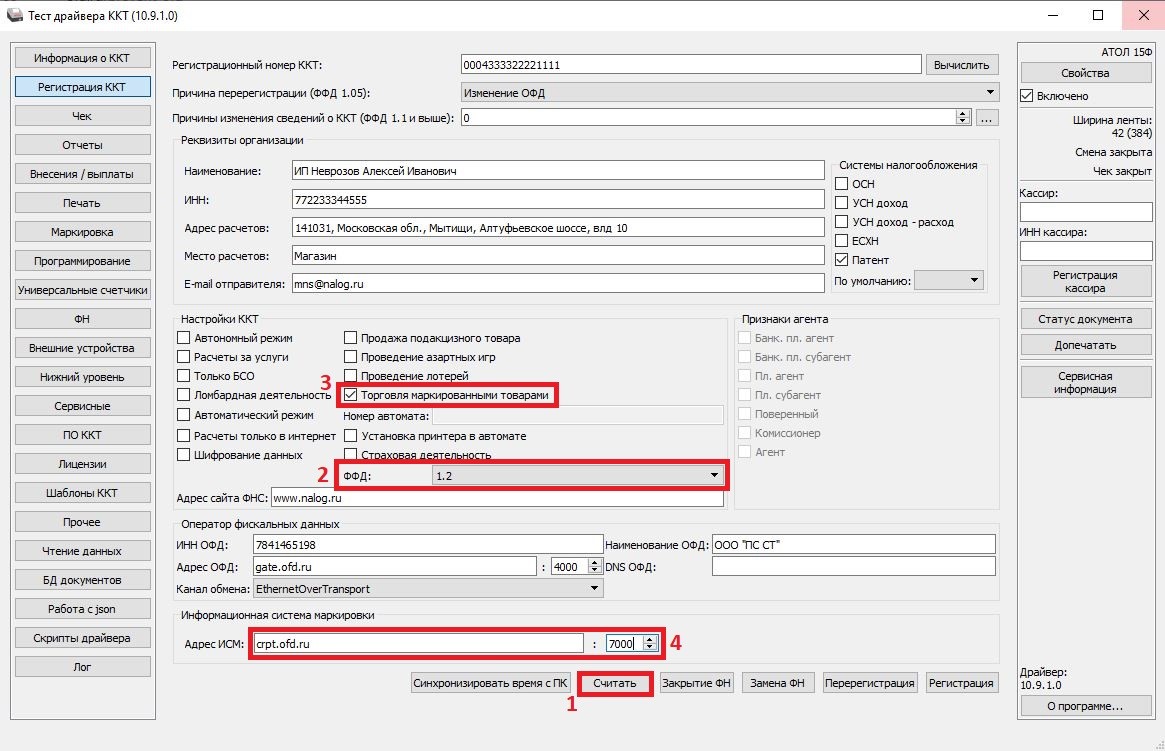The height and width of the screenshot is (751, 1165).
Task: Go to the ФН section
Action: click(x=82, y=319)
